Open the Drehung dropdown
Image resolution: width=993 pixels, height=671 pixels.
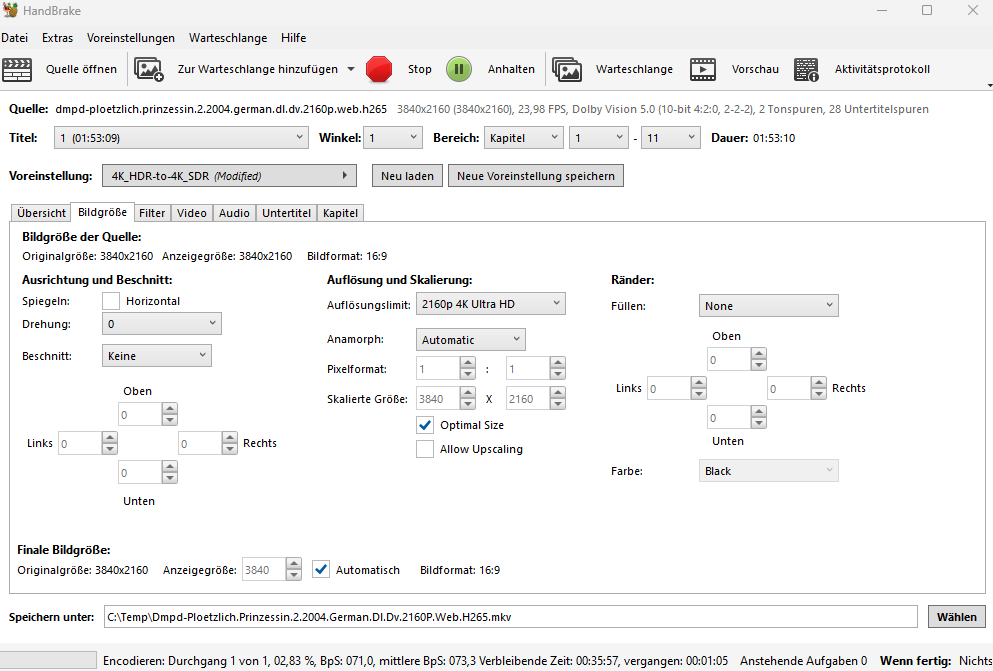[161, 324]
